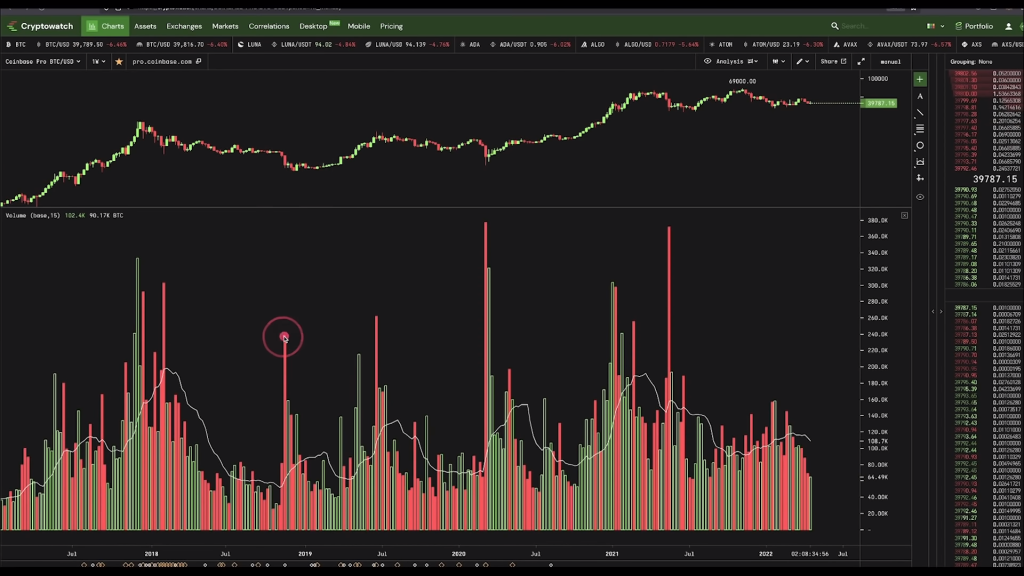Toggle drawings visibility eye icon
This screenshot has width=1024, height=576.
920,196
